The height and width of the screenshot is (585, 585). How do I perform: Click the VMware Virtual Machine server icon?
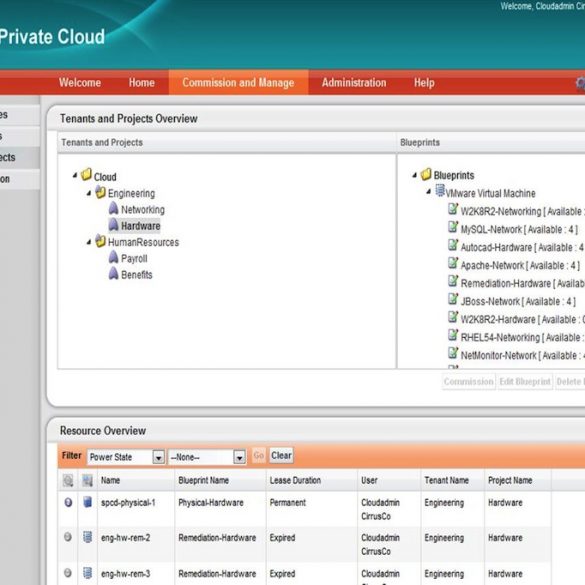[x=440, y=191]
